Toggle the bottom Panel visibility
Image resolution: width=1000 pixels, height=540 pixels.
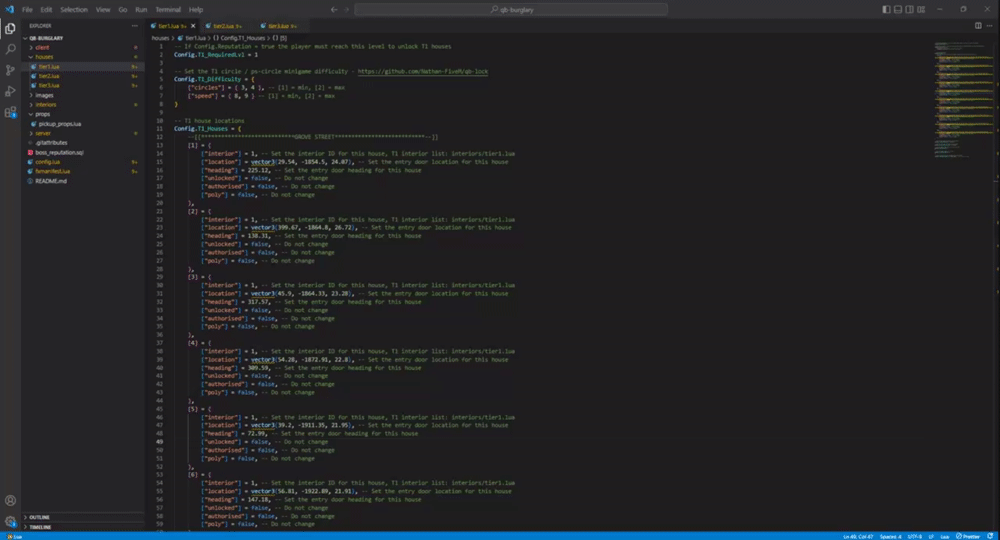pos(900,9)
